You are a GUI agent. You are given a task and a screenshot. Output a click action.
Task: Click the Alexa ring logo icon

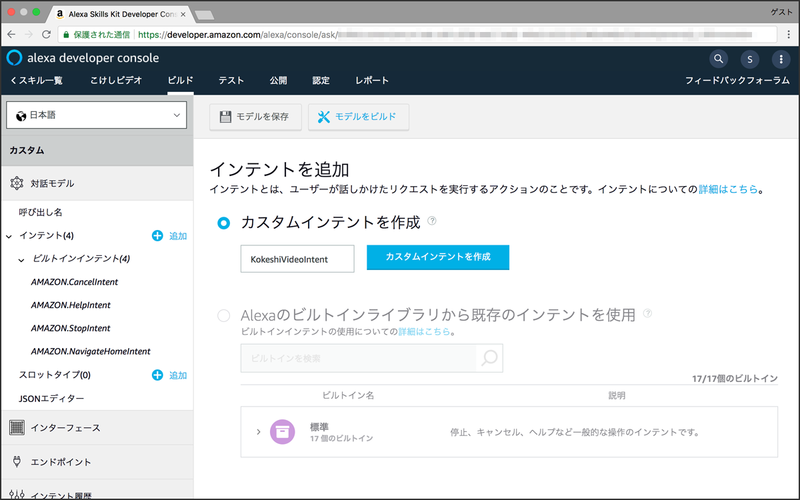point(14,58)
